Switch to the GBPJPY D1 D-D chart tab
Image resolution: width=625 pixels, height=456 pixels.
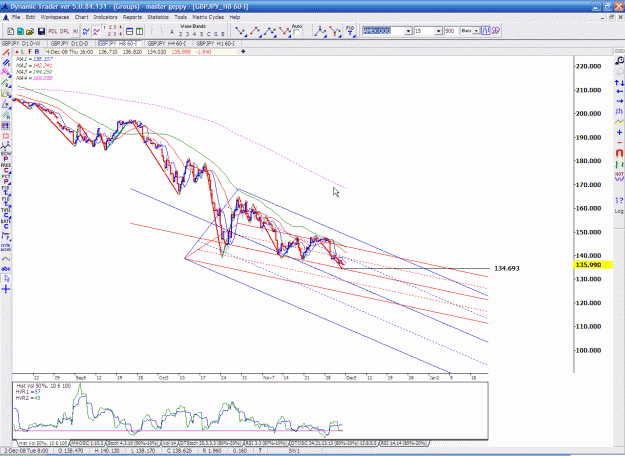pos(70,43)
